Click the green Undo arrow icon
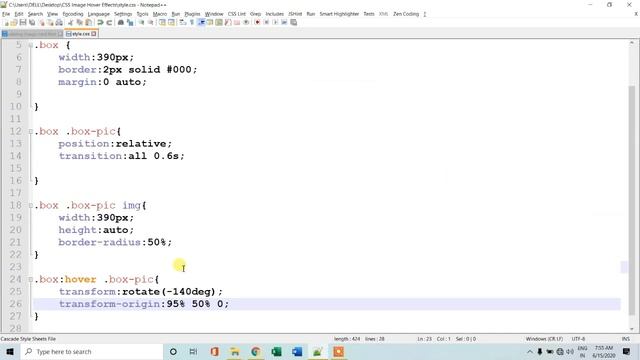The height and width of the screenshot is (360, 640). click(x=100, y=22)
